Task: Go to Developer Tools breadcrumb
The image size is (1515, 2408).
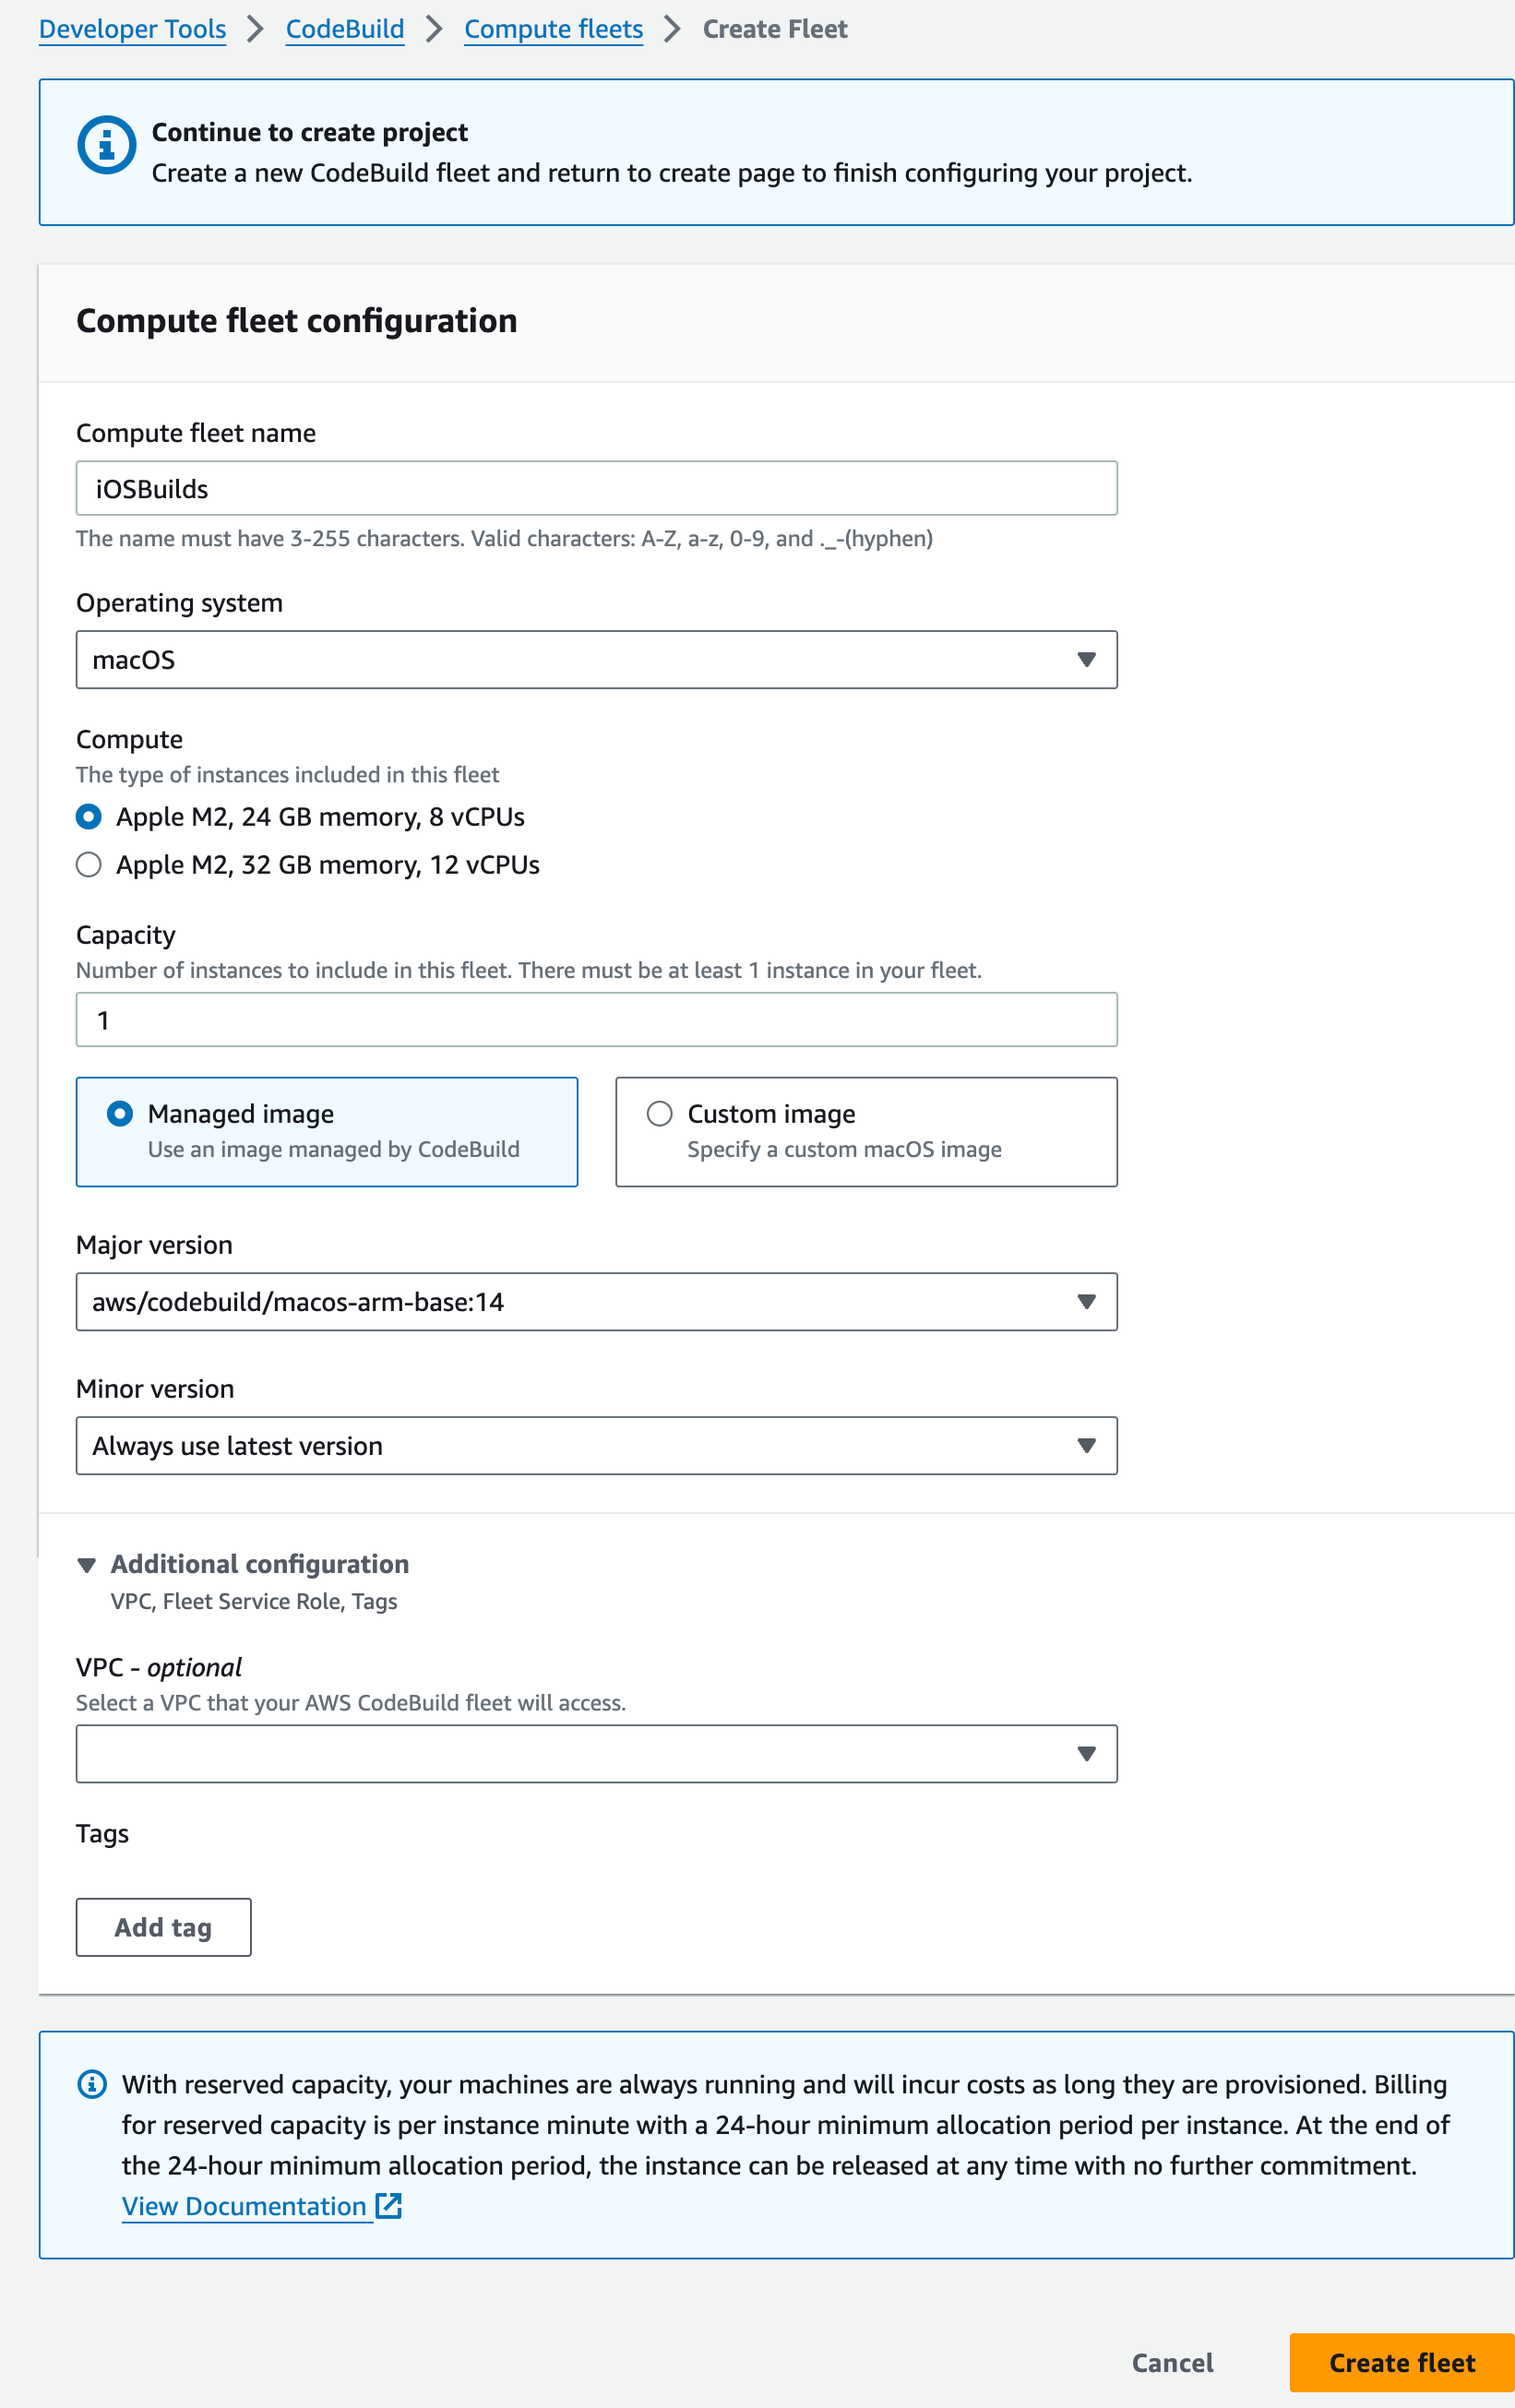Action: click(x=133, y=29)
